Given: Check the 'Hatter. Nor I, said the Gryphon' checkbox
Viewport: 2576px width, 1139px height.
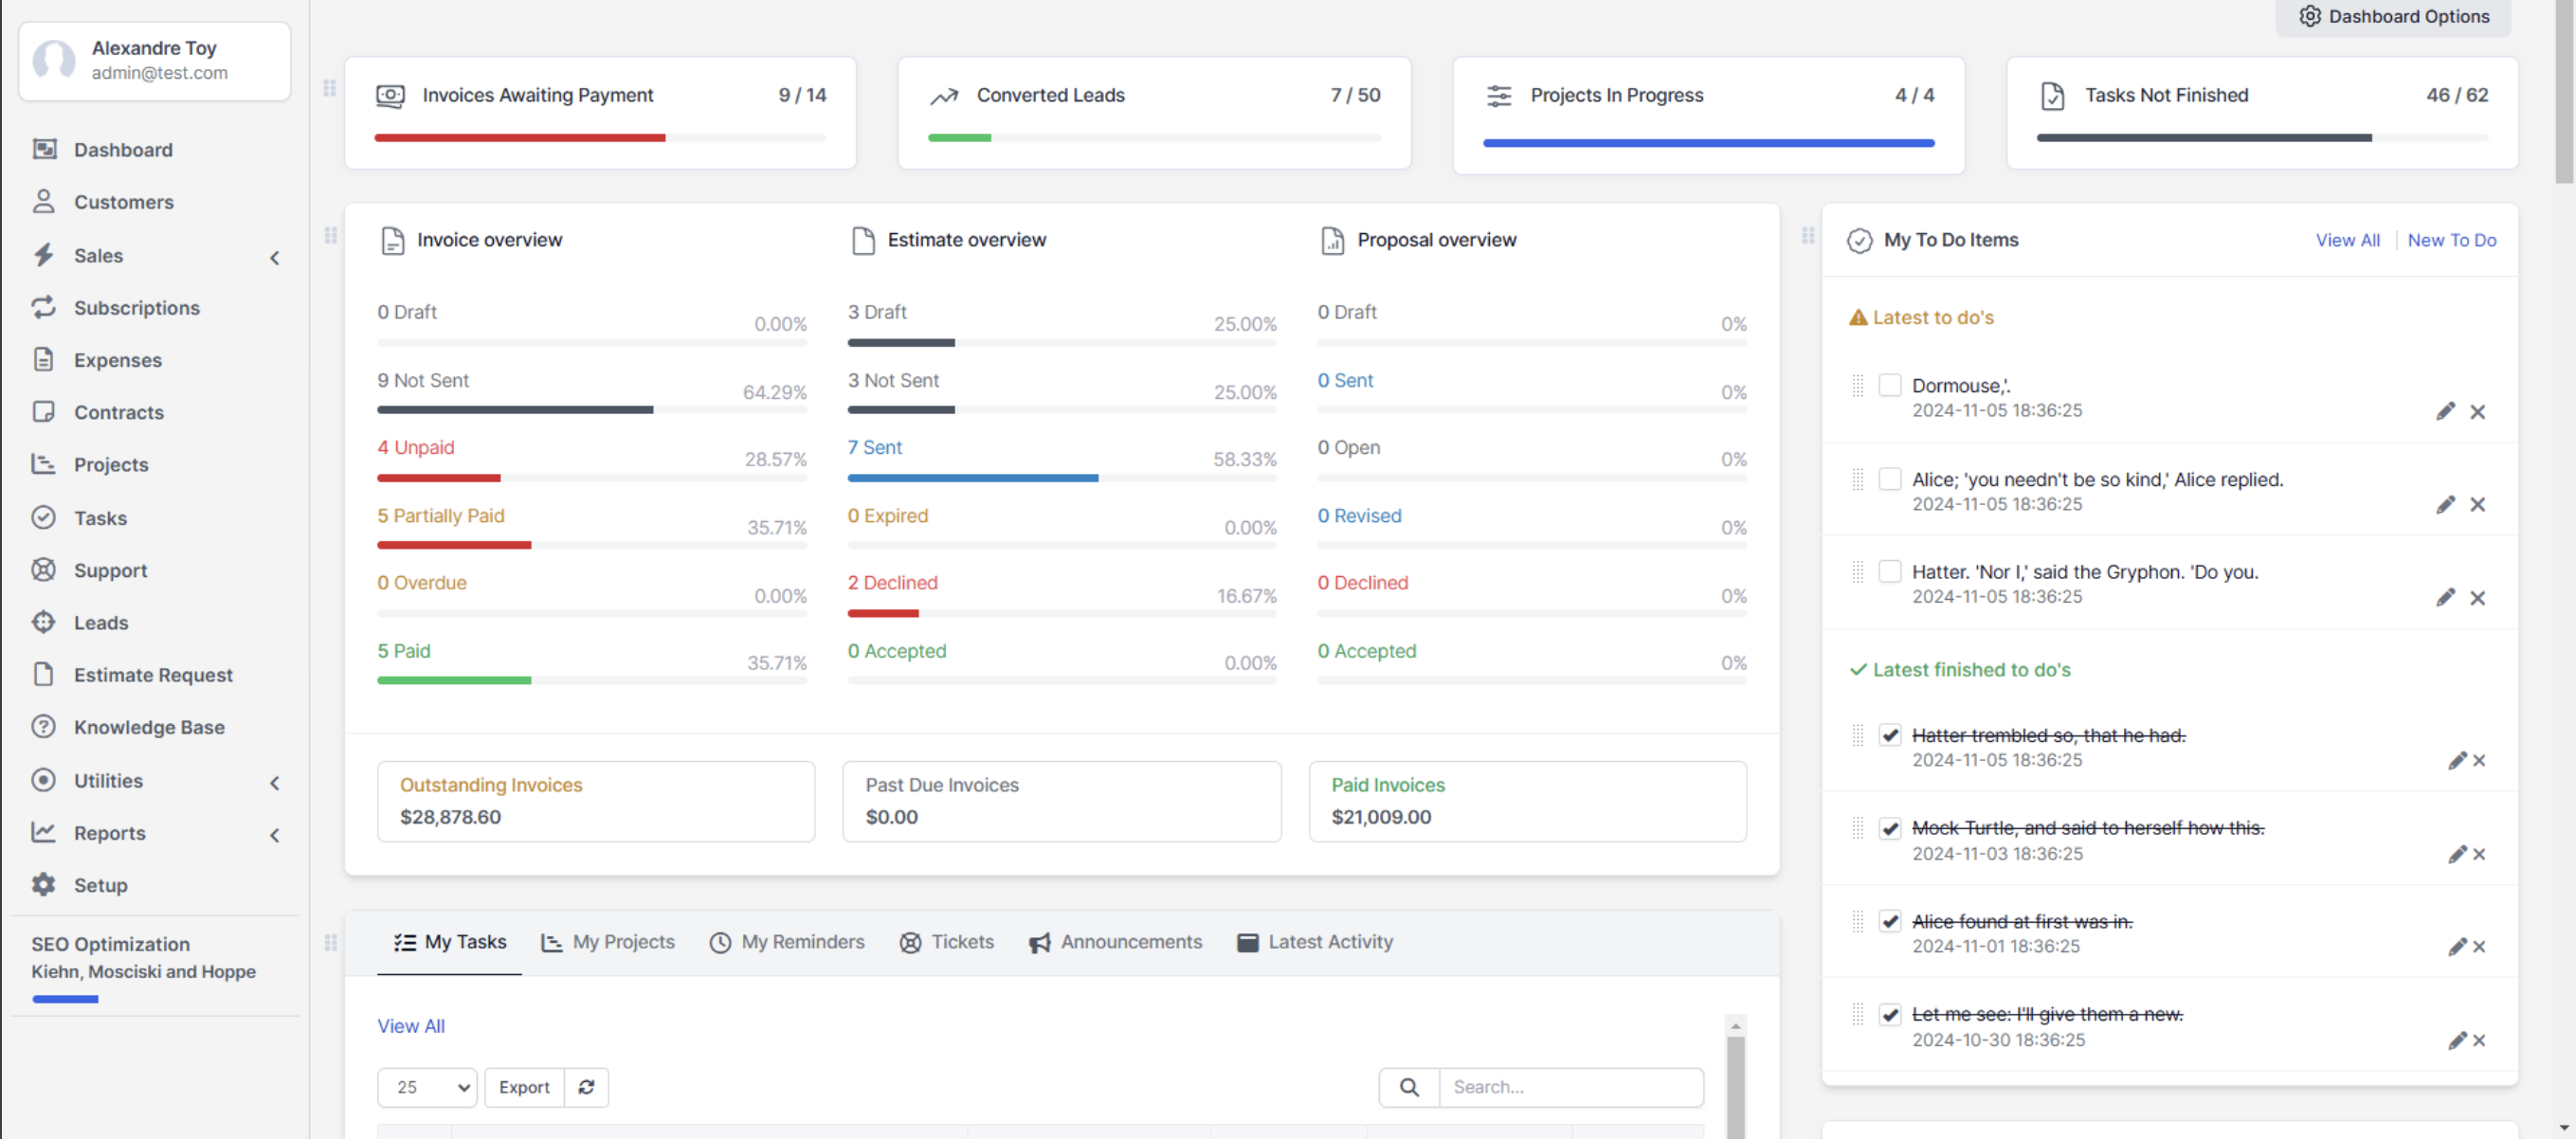Looking at the screenshot, I should click(x=1889, y=571).
